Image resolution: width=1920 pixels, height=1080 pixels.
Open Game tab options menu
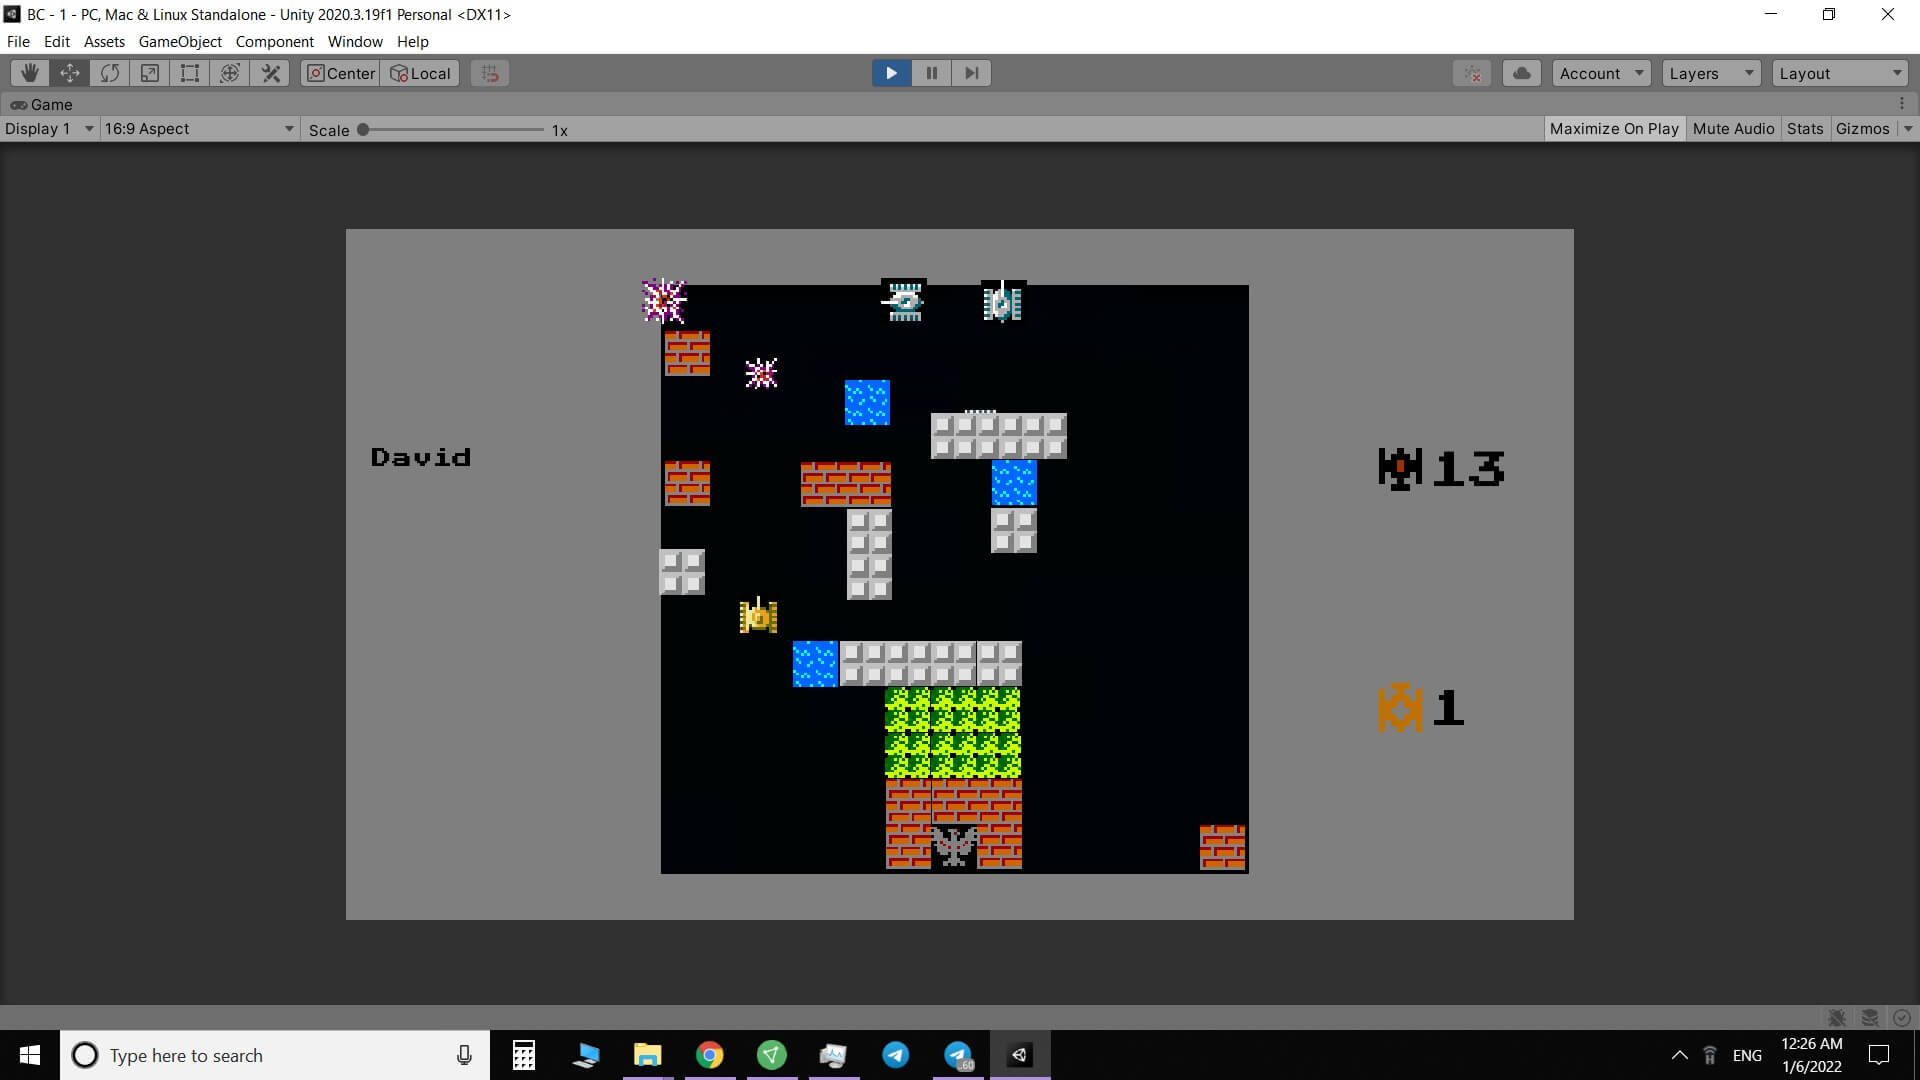point(1902,104)
